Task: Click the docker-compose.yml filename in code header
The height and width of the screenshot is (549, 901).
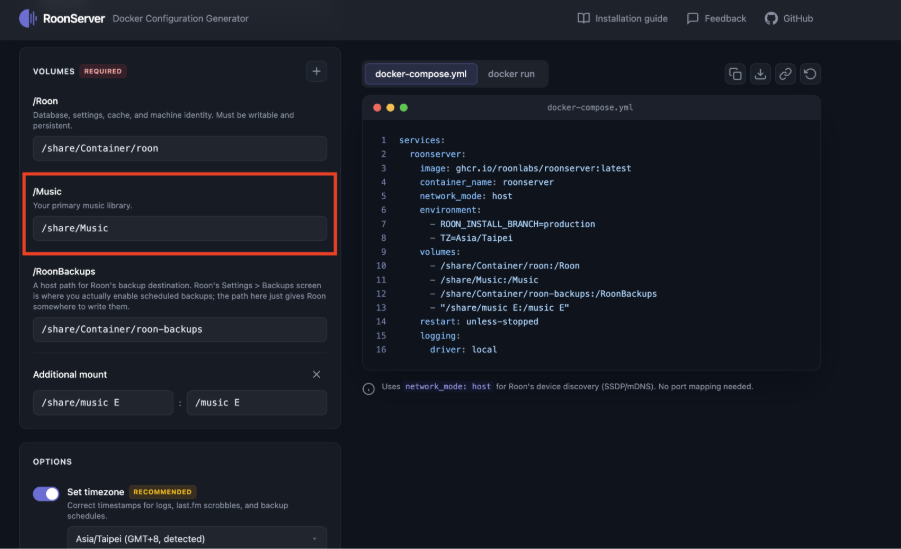Action: pos(590,108)
